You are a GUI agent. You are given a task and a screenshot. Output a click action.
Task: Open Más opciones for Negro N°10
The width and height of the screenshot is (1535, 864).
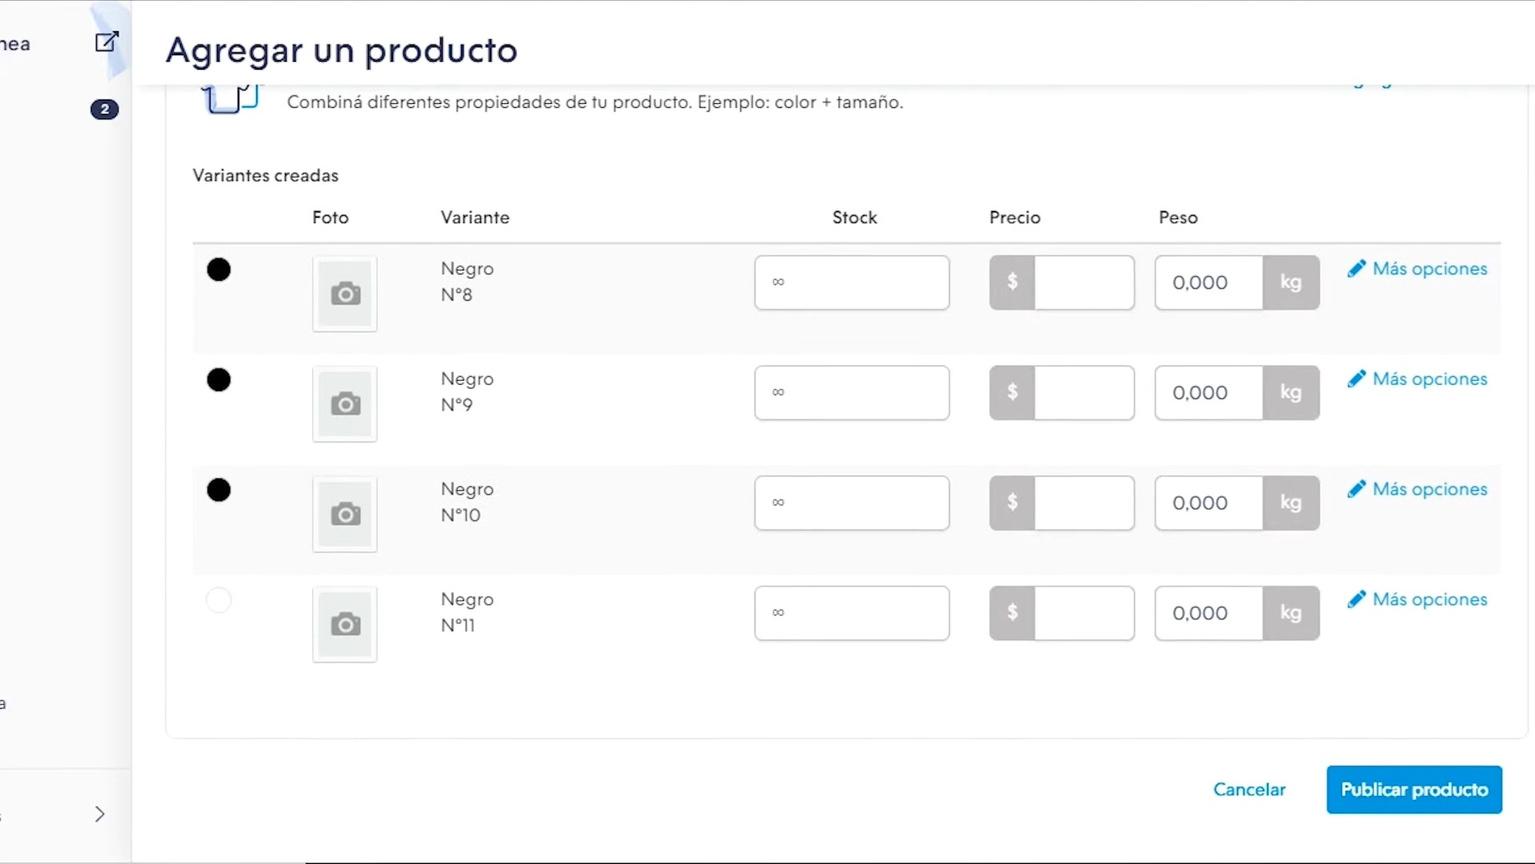pyautogui.click(x=1418, y=489)
